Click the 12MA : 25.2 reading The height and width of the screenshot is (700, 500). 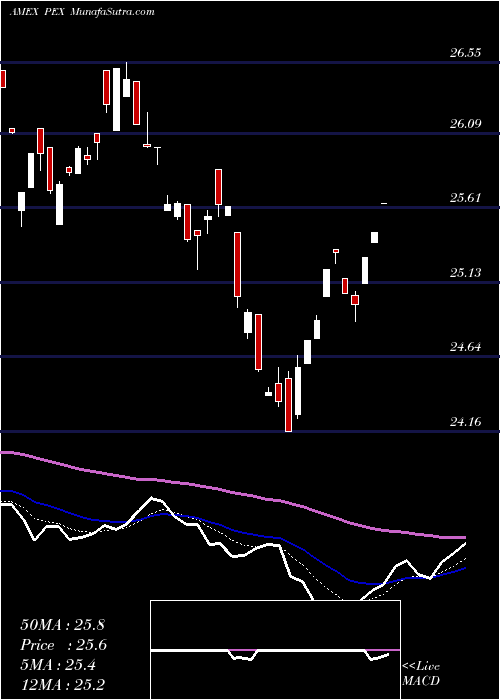click(x=62, y=684)
